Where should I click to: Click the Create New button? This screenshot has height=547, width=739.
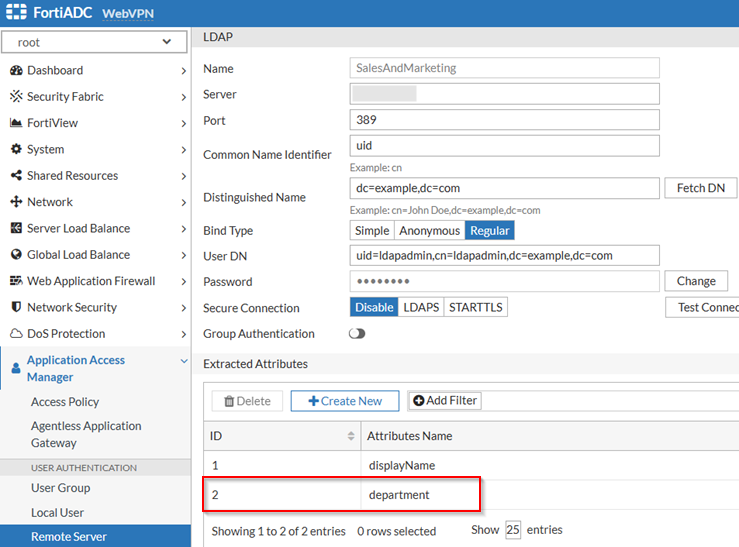tap(344, 401)
